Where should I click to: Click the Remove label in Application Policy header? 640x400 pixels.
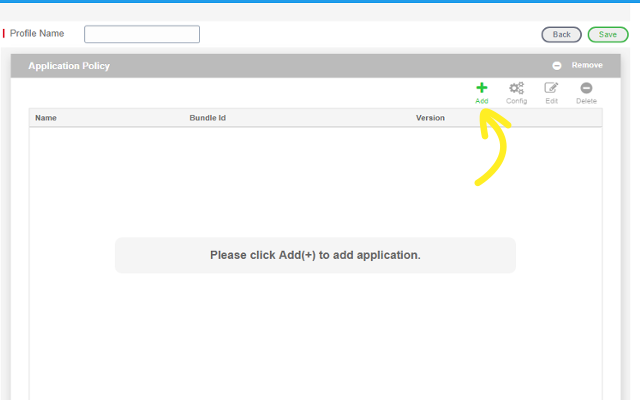[587, 65]
